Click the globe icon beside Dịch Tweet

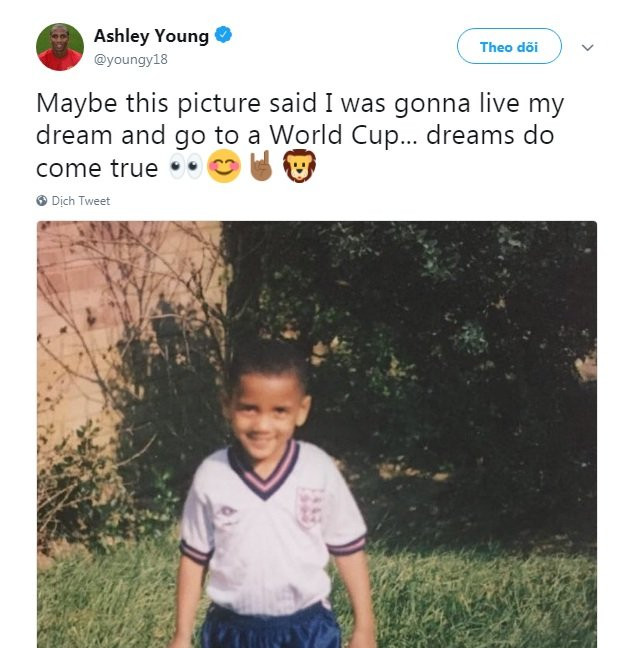pyautogui.click(x=42, y=201)
